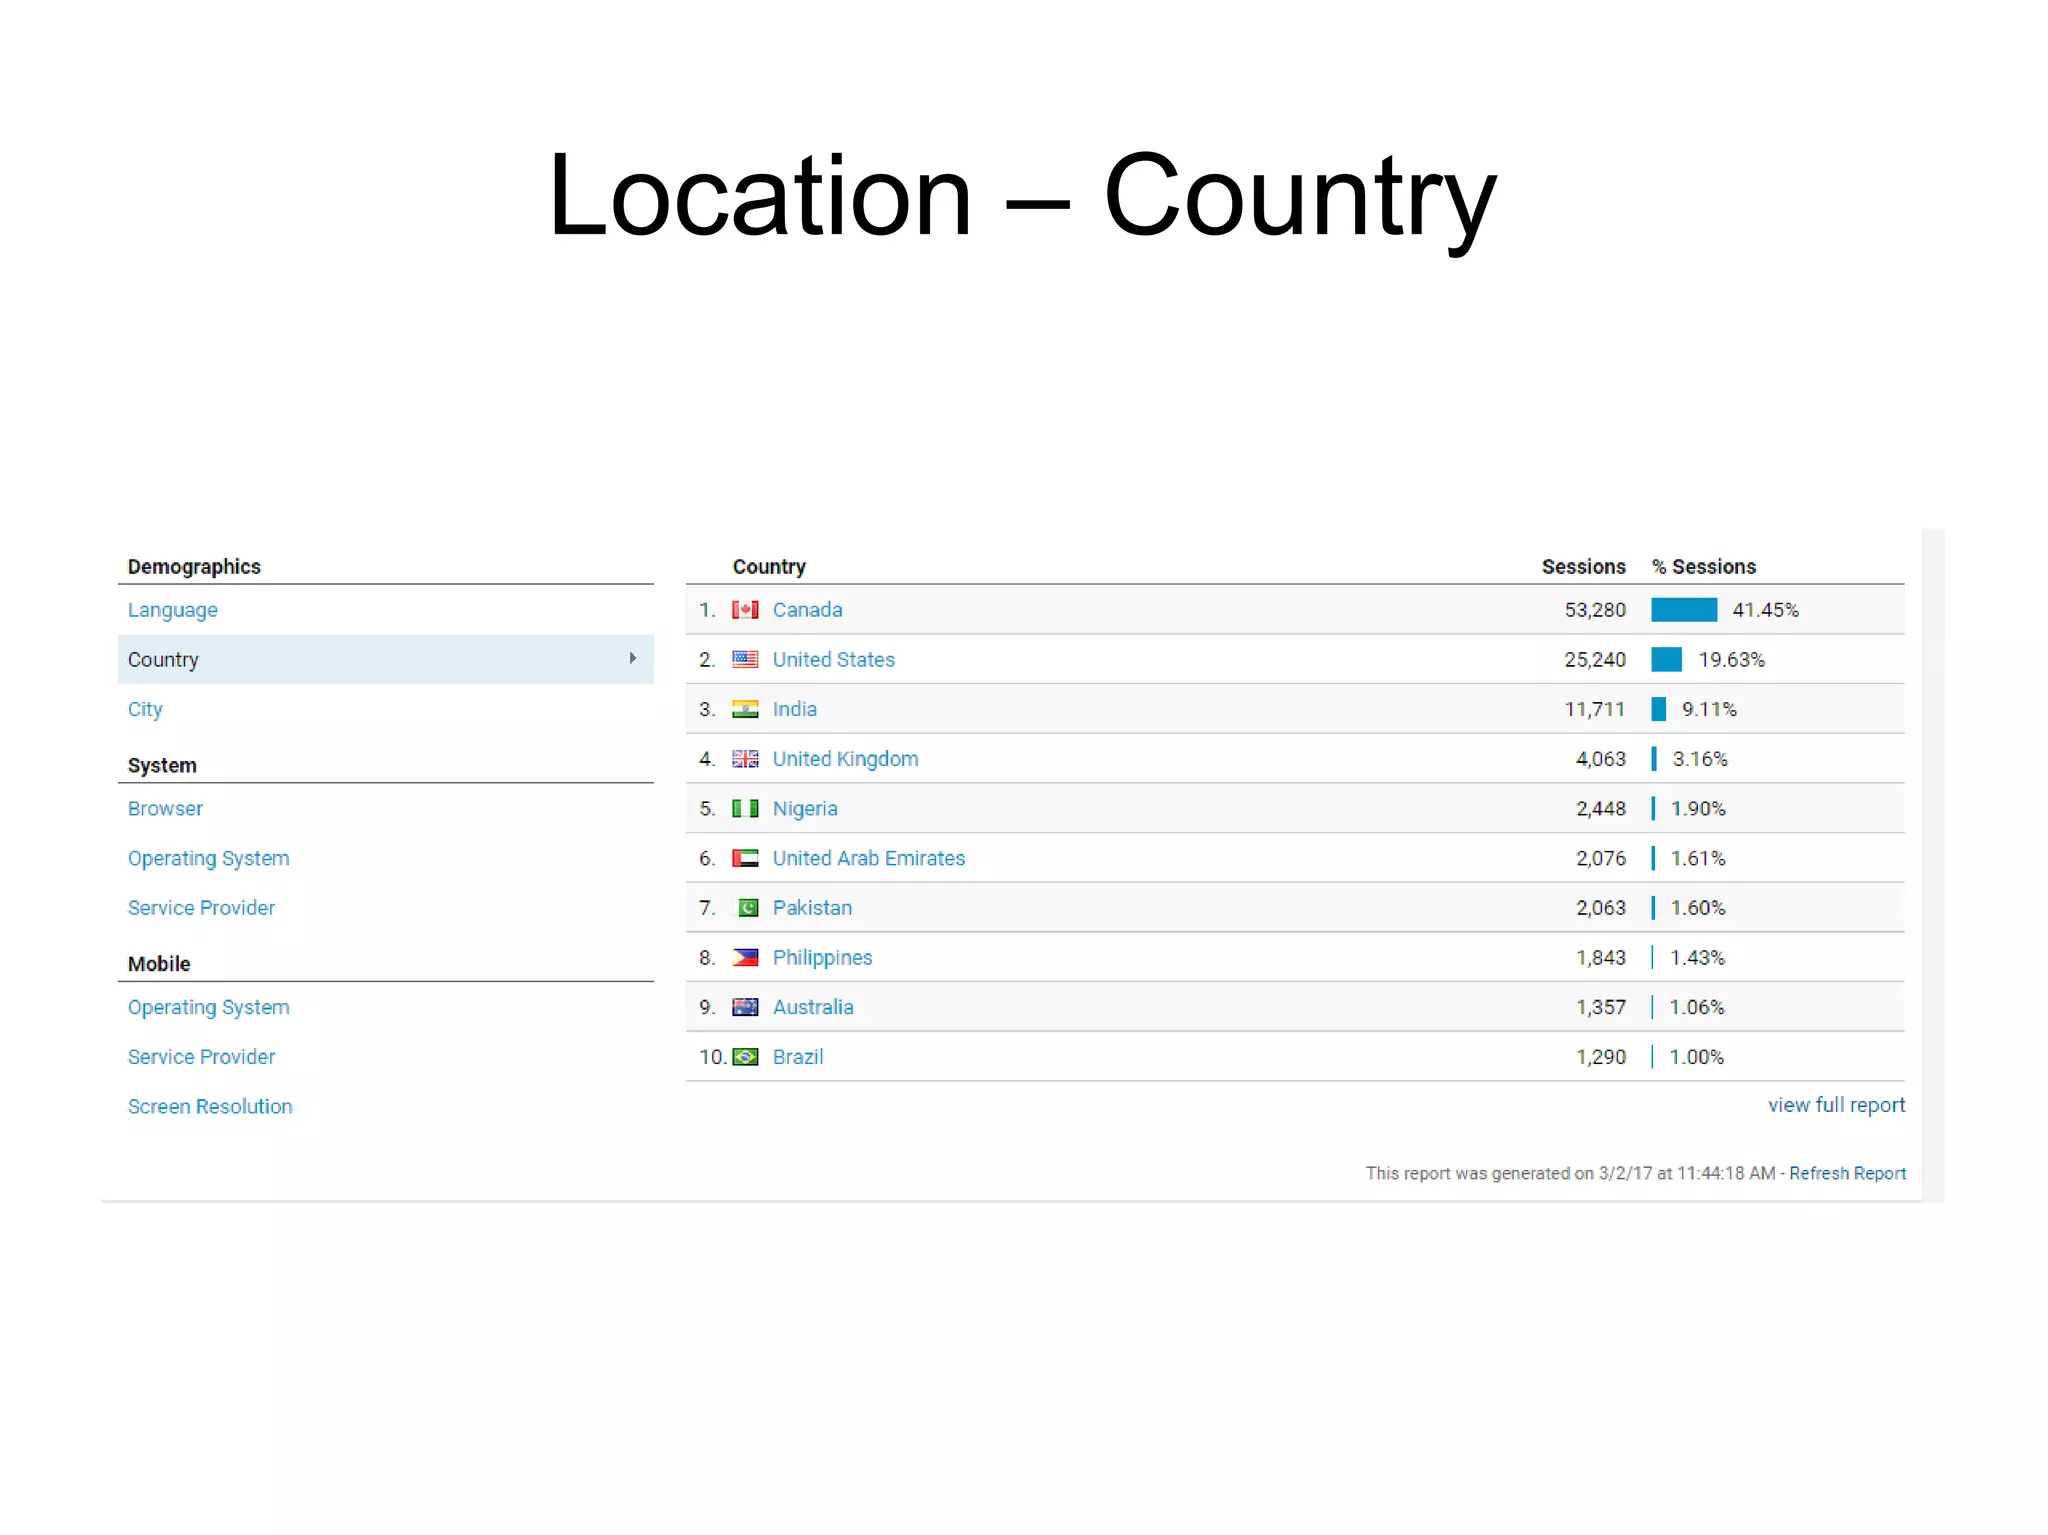Viewport: 2048px width, 1535px height.
Task: Open Service Provider under Mobile
Action: [x=201, y=1057]
